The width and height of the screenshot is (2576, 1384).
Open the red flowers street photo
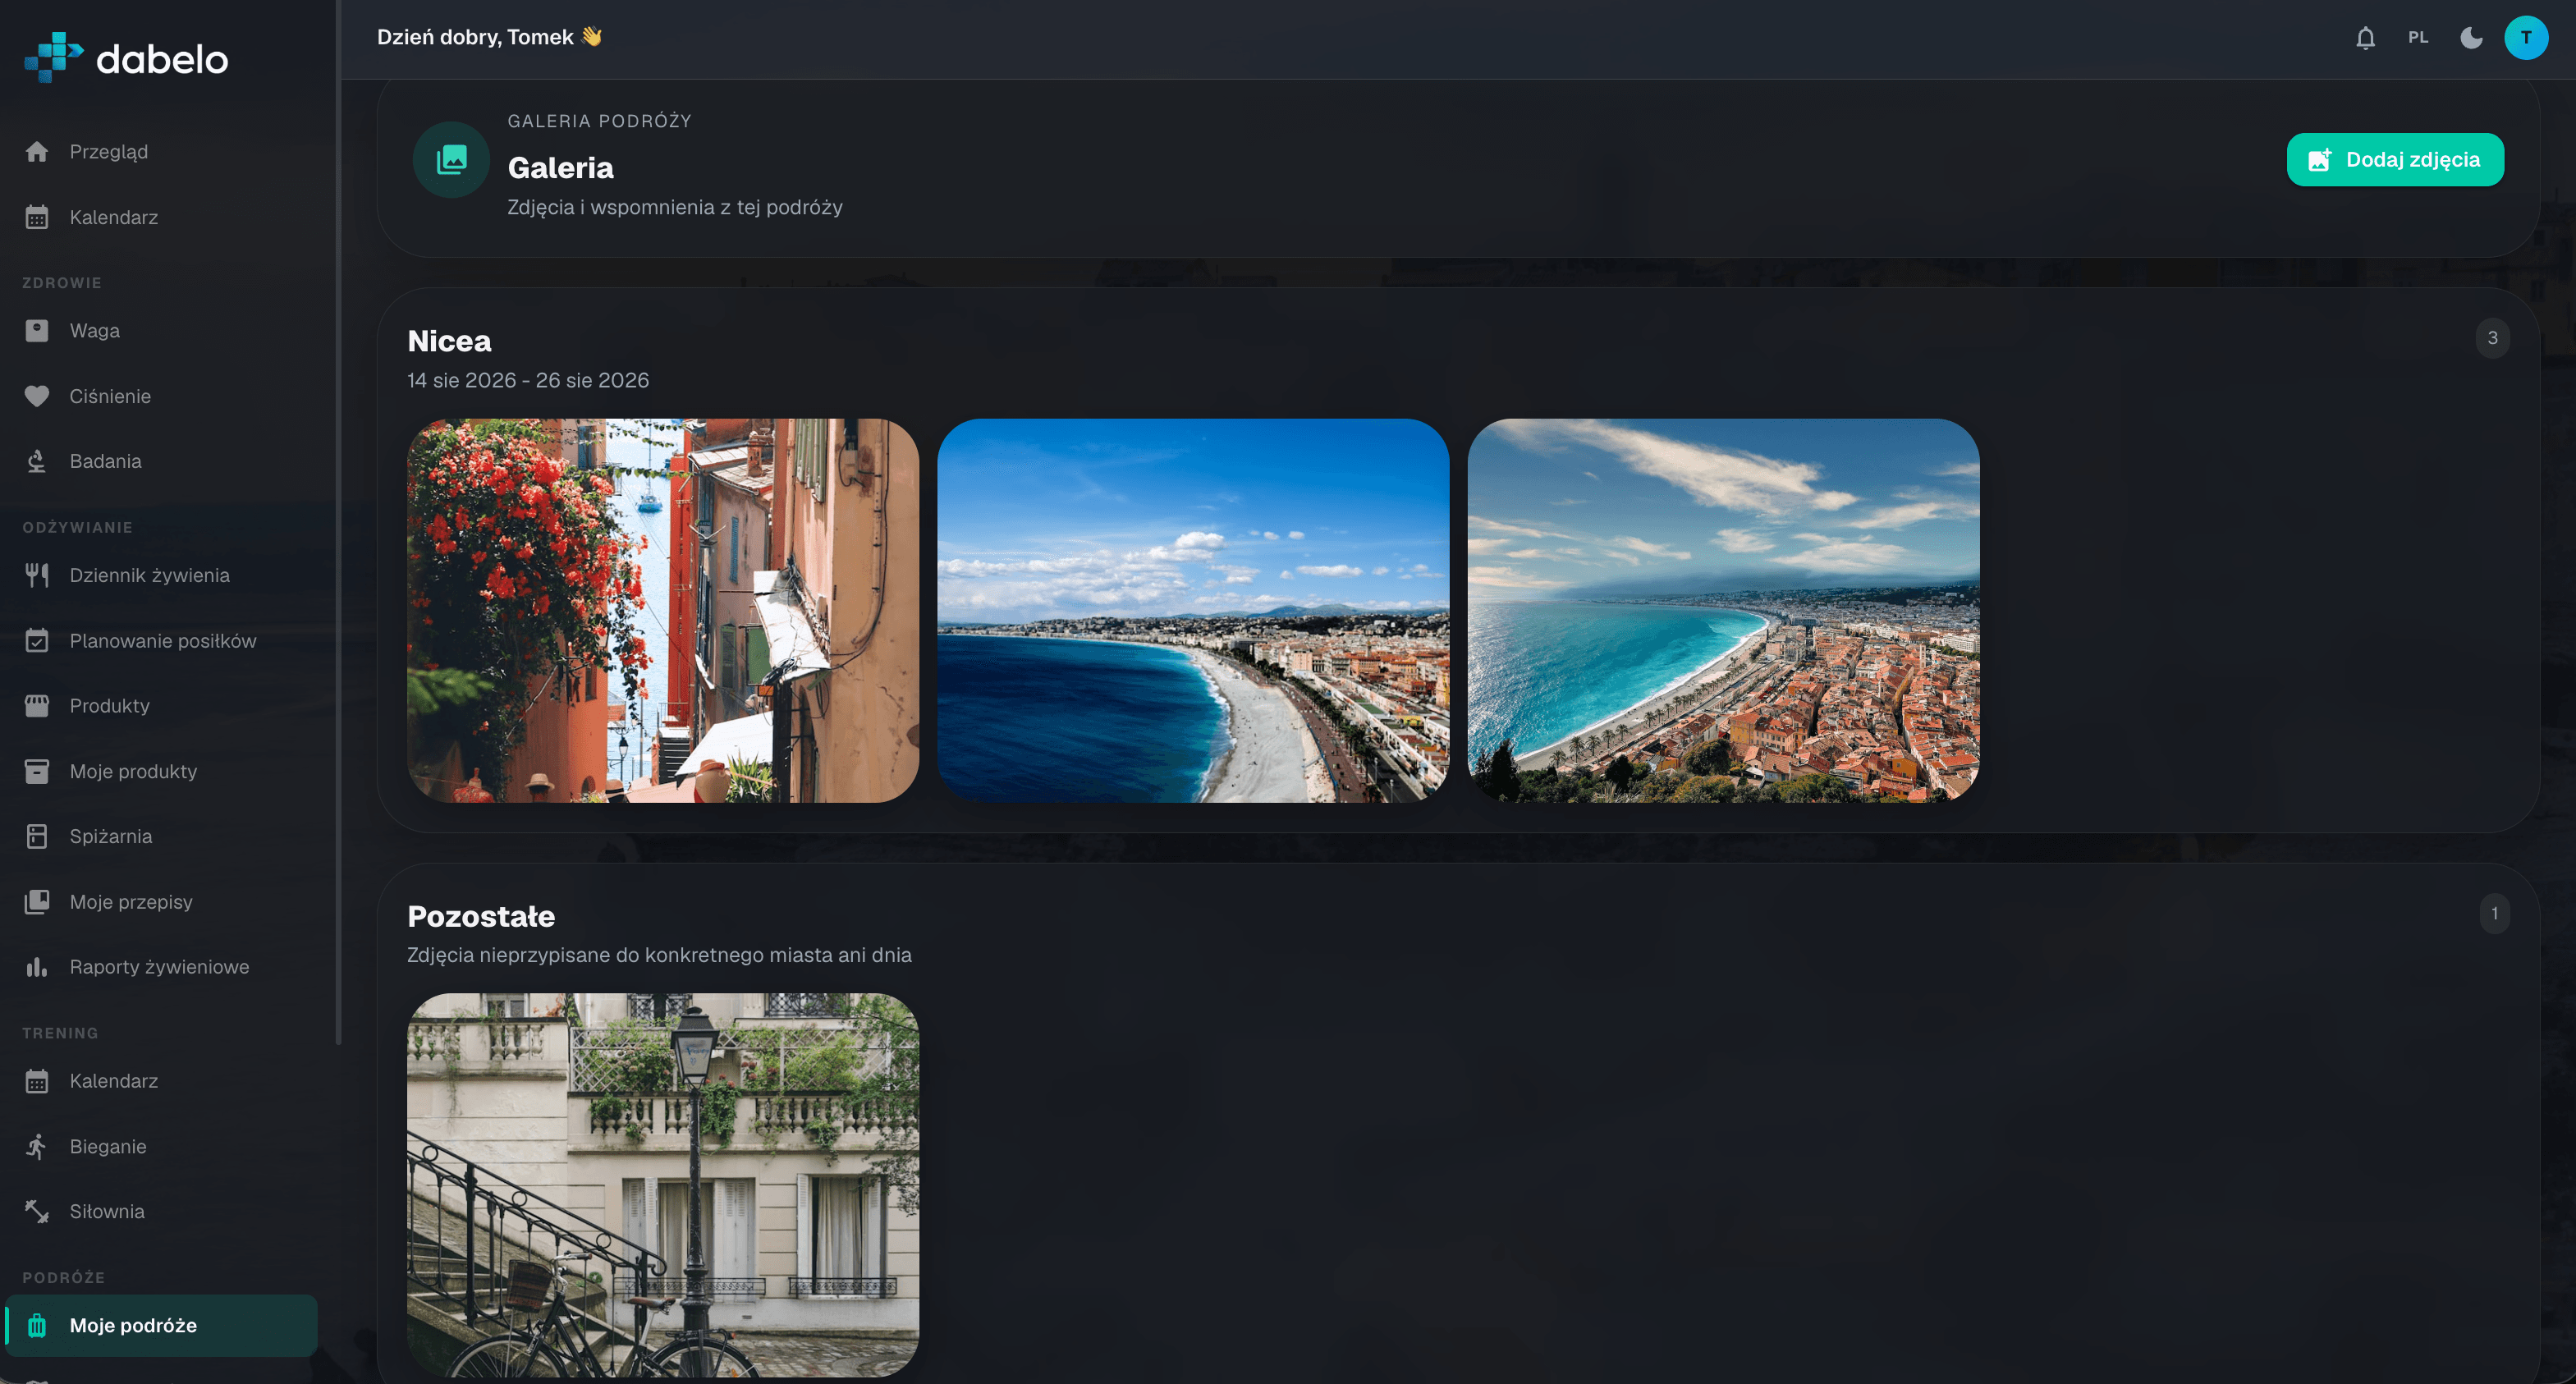(663, 610)
